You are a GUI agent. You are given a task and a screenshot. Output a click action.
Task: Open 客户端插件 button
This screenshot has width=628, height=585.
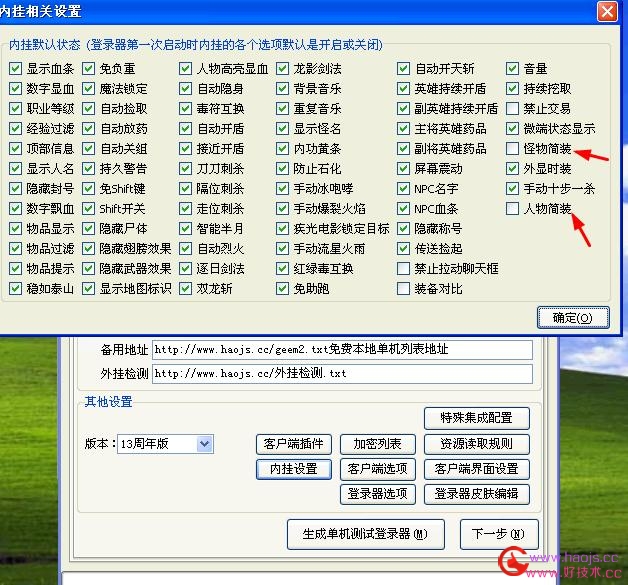294,444
